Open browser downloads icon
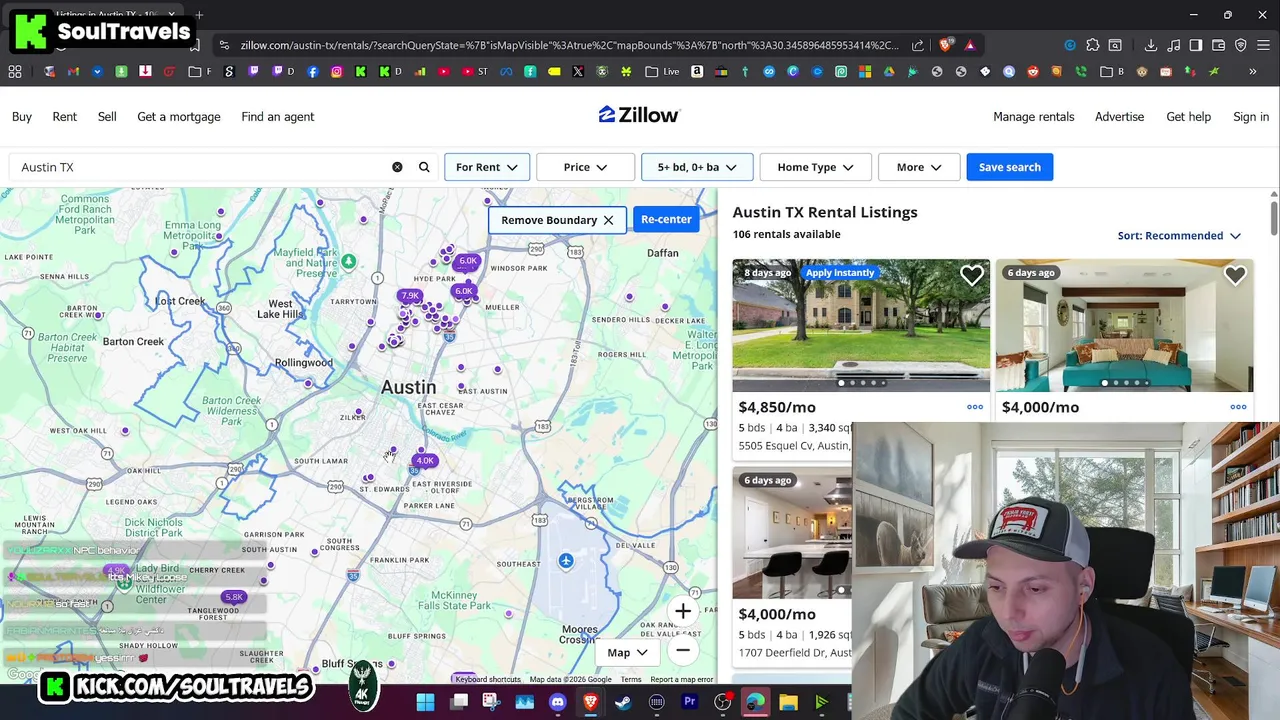This screenshot has height=720, width=1280. click(1151, 45)
